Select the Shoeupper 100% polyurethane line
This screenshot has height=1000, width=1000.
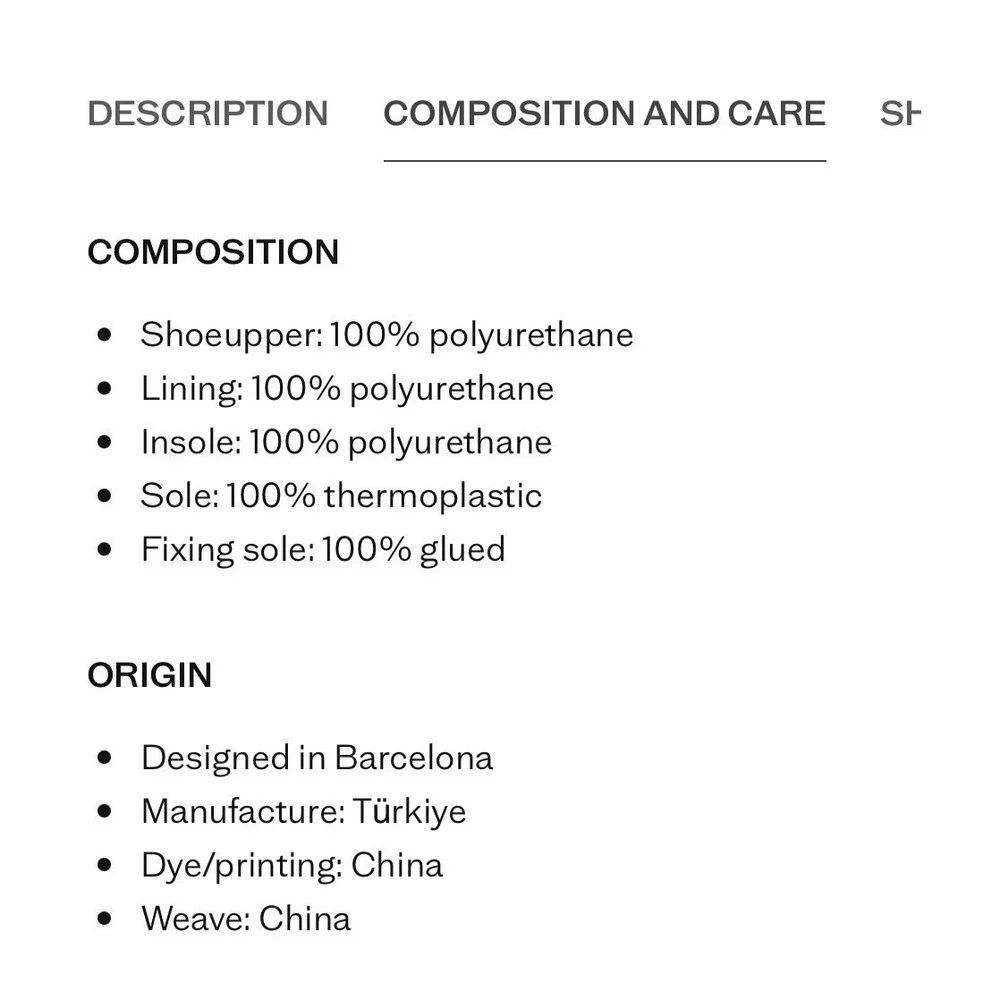[x=387, y=335]
